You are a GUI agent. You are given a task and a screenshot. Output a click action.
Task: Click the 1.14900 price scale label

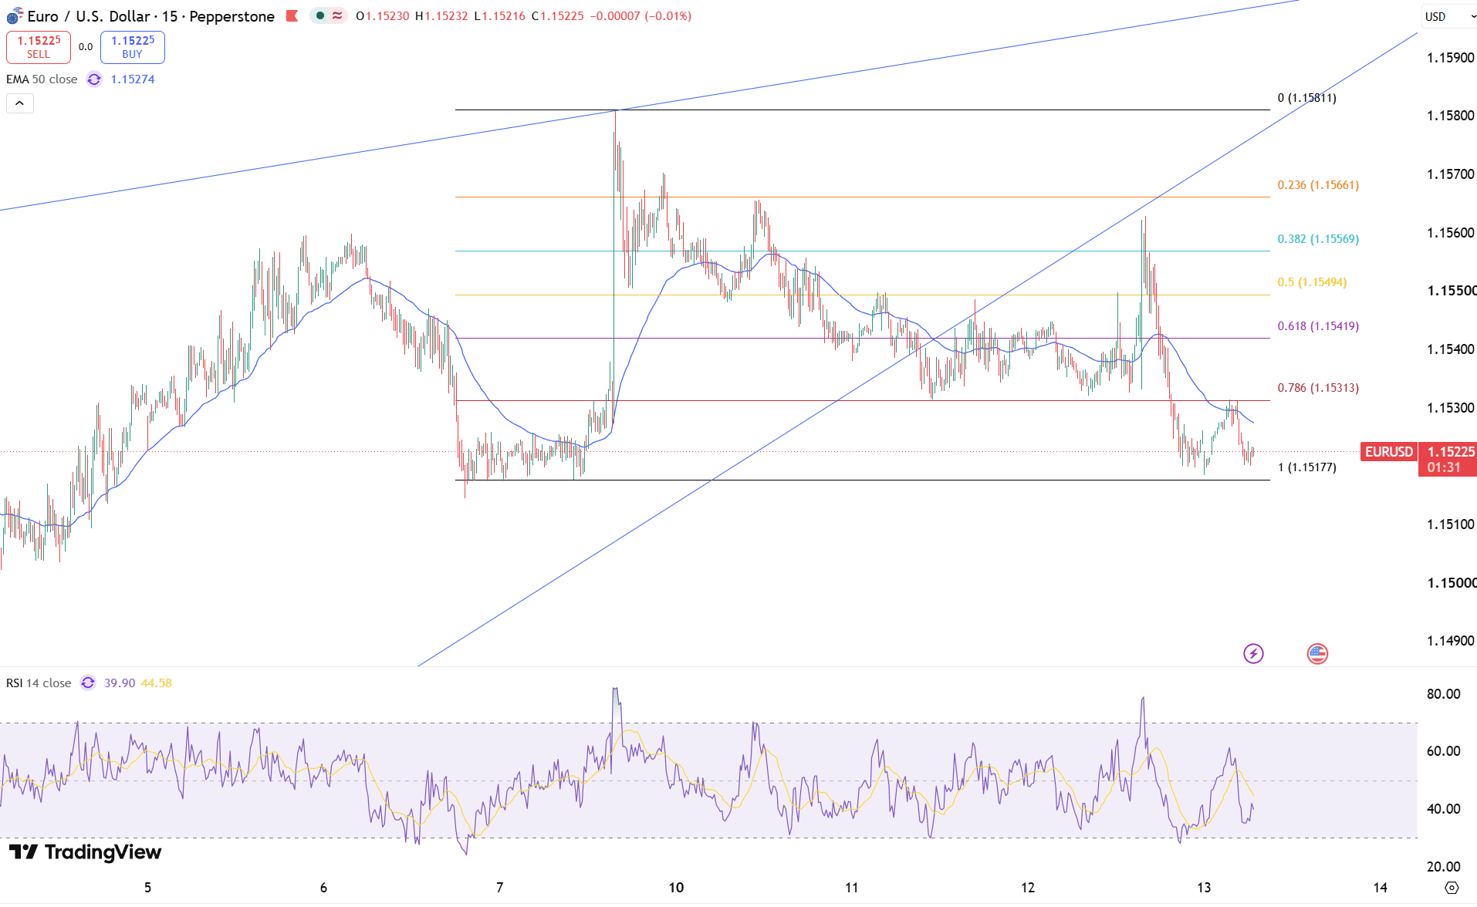click(1450, 641)
